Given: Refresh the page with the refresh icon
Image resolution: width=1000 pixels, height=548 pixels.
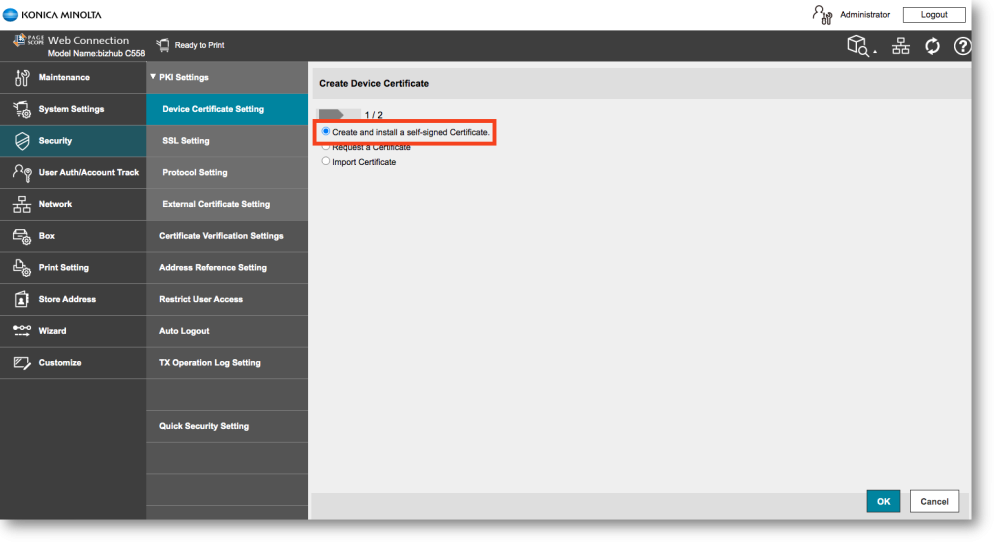Looking at the screenshot, I should (x=932, y=46).
